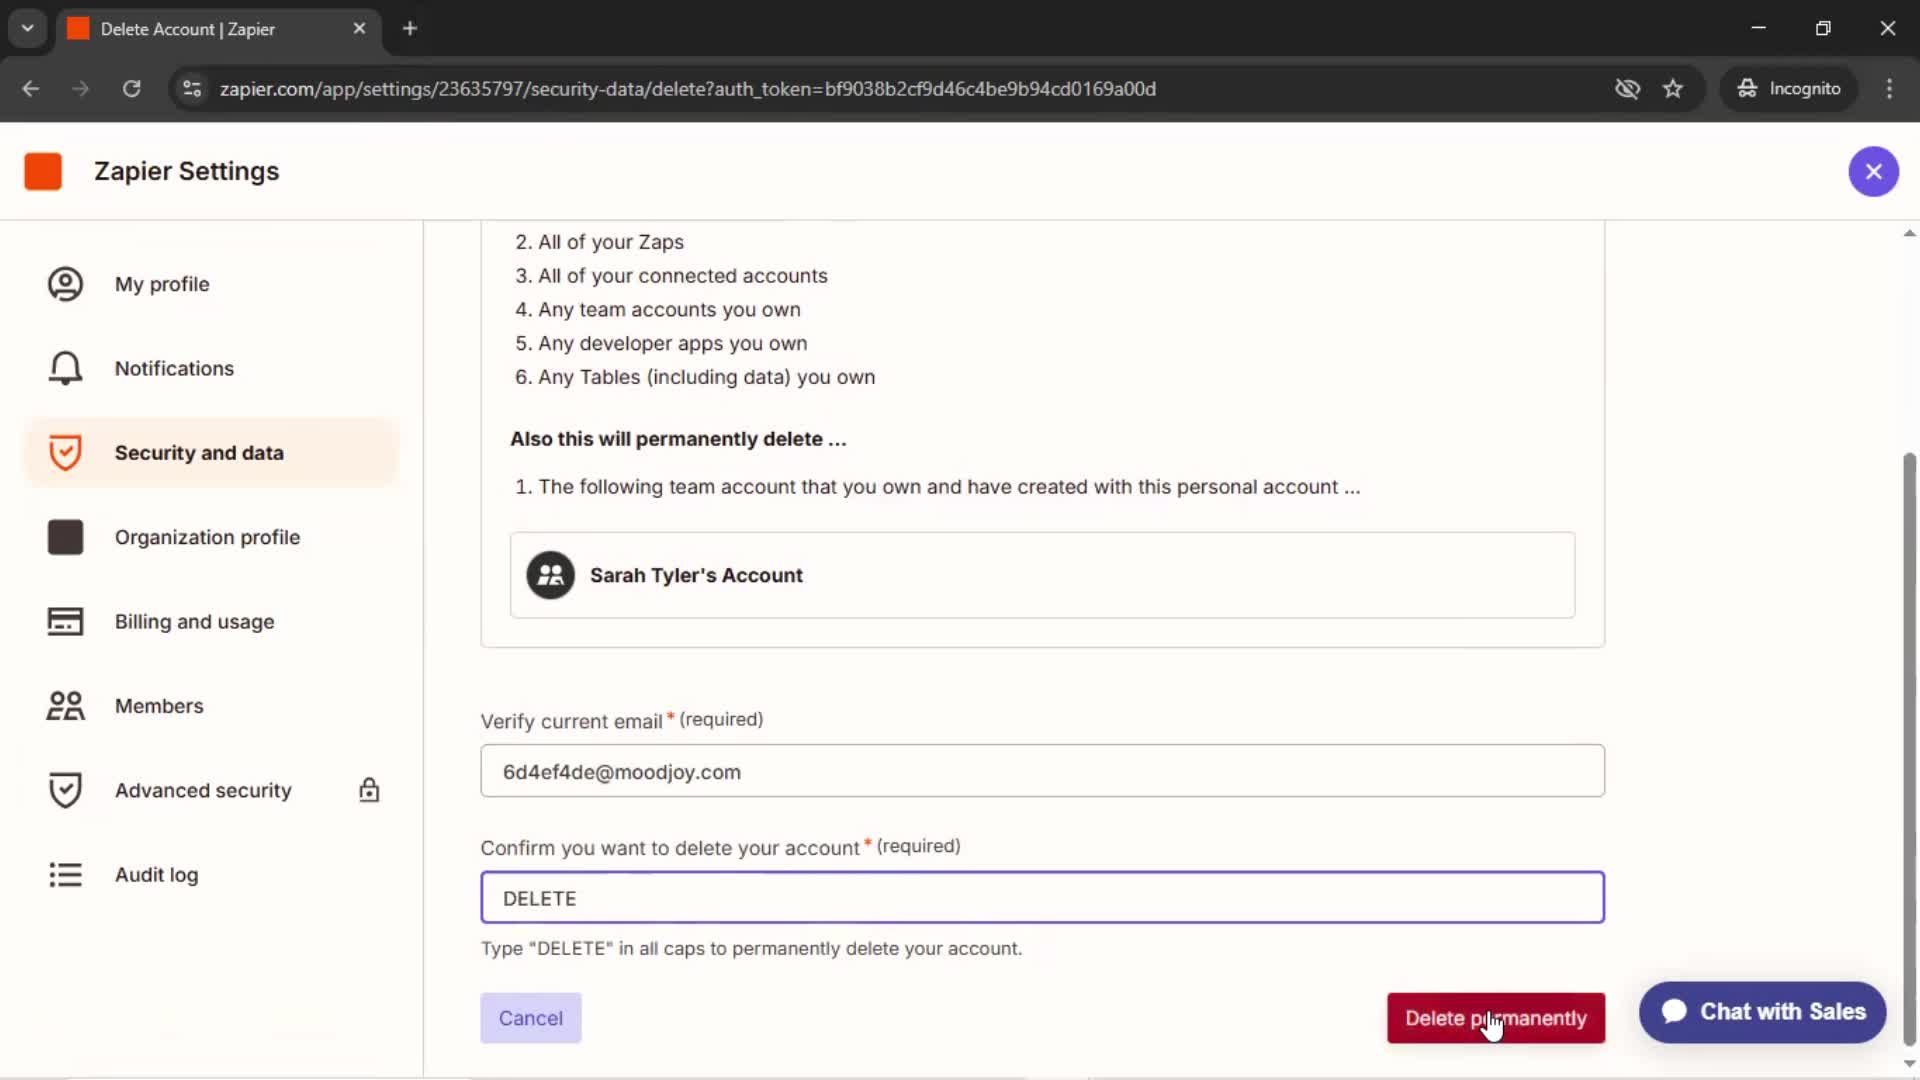This screenshot has width=1920, height=1080.
Task: Close the Delete Account tab
Action: point(359,29)
